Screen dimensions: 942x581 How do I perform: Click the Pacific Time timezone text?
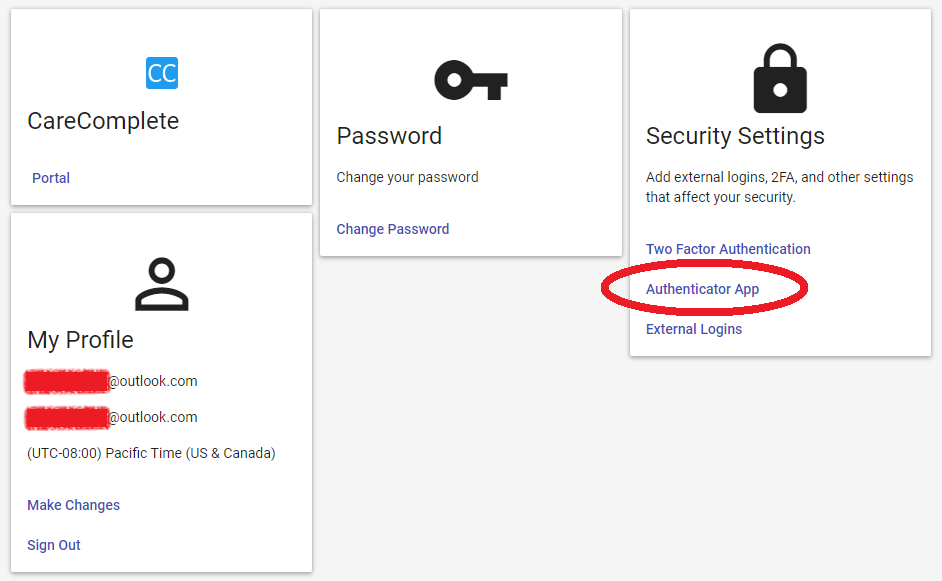coord(150,452)
